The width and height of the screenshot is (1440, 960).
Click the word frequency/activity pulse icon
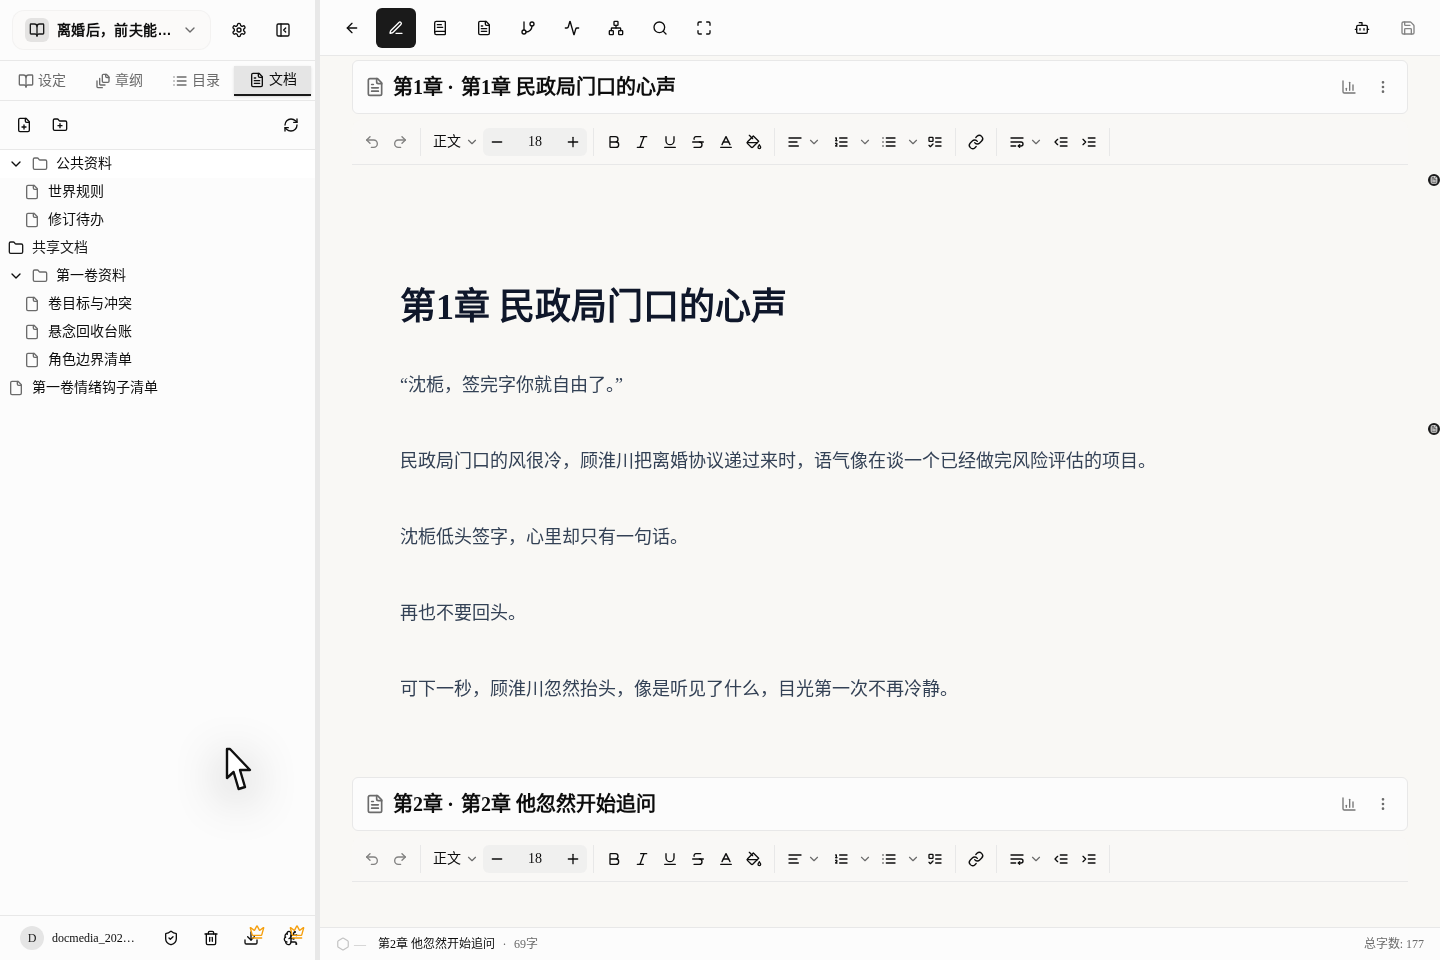[572, 28]
